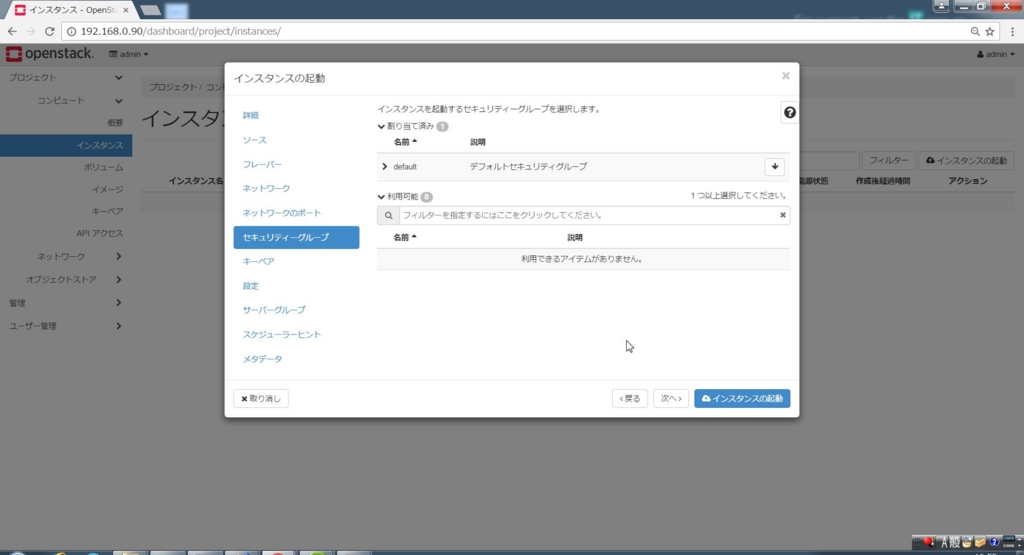1024x555 pixels.
Task: Sort allocated list by 名前 header
Action: [405, 142]
